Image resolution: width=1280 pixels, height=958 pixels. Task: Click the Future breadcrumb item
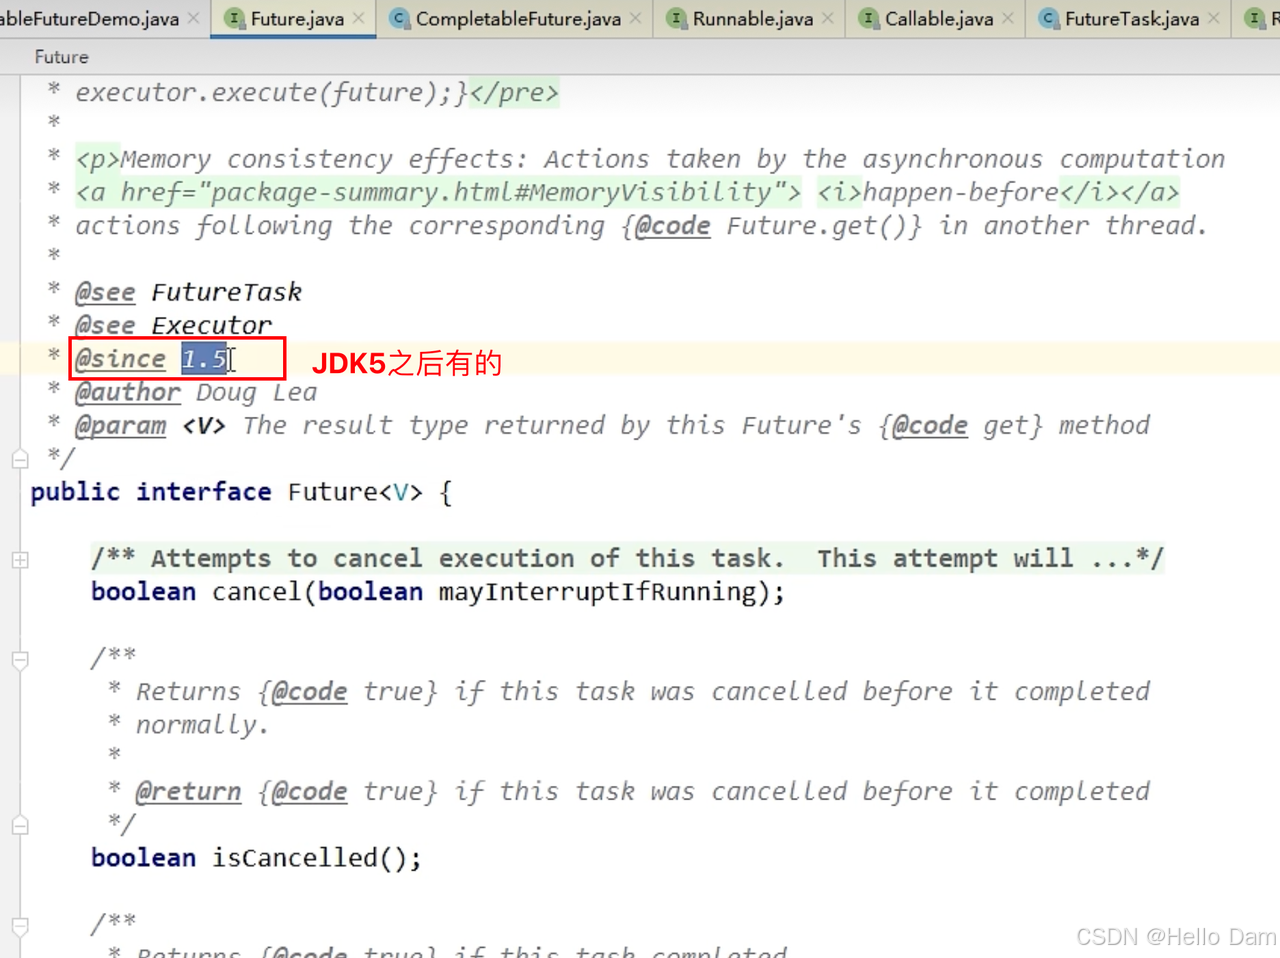(61, 57)
